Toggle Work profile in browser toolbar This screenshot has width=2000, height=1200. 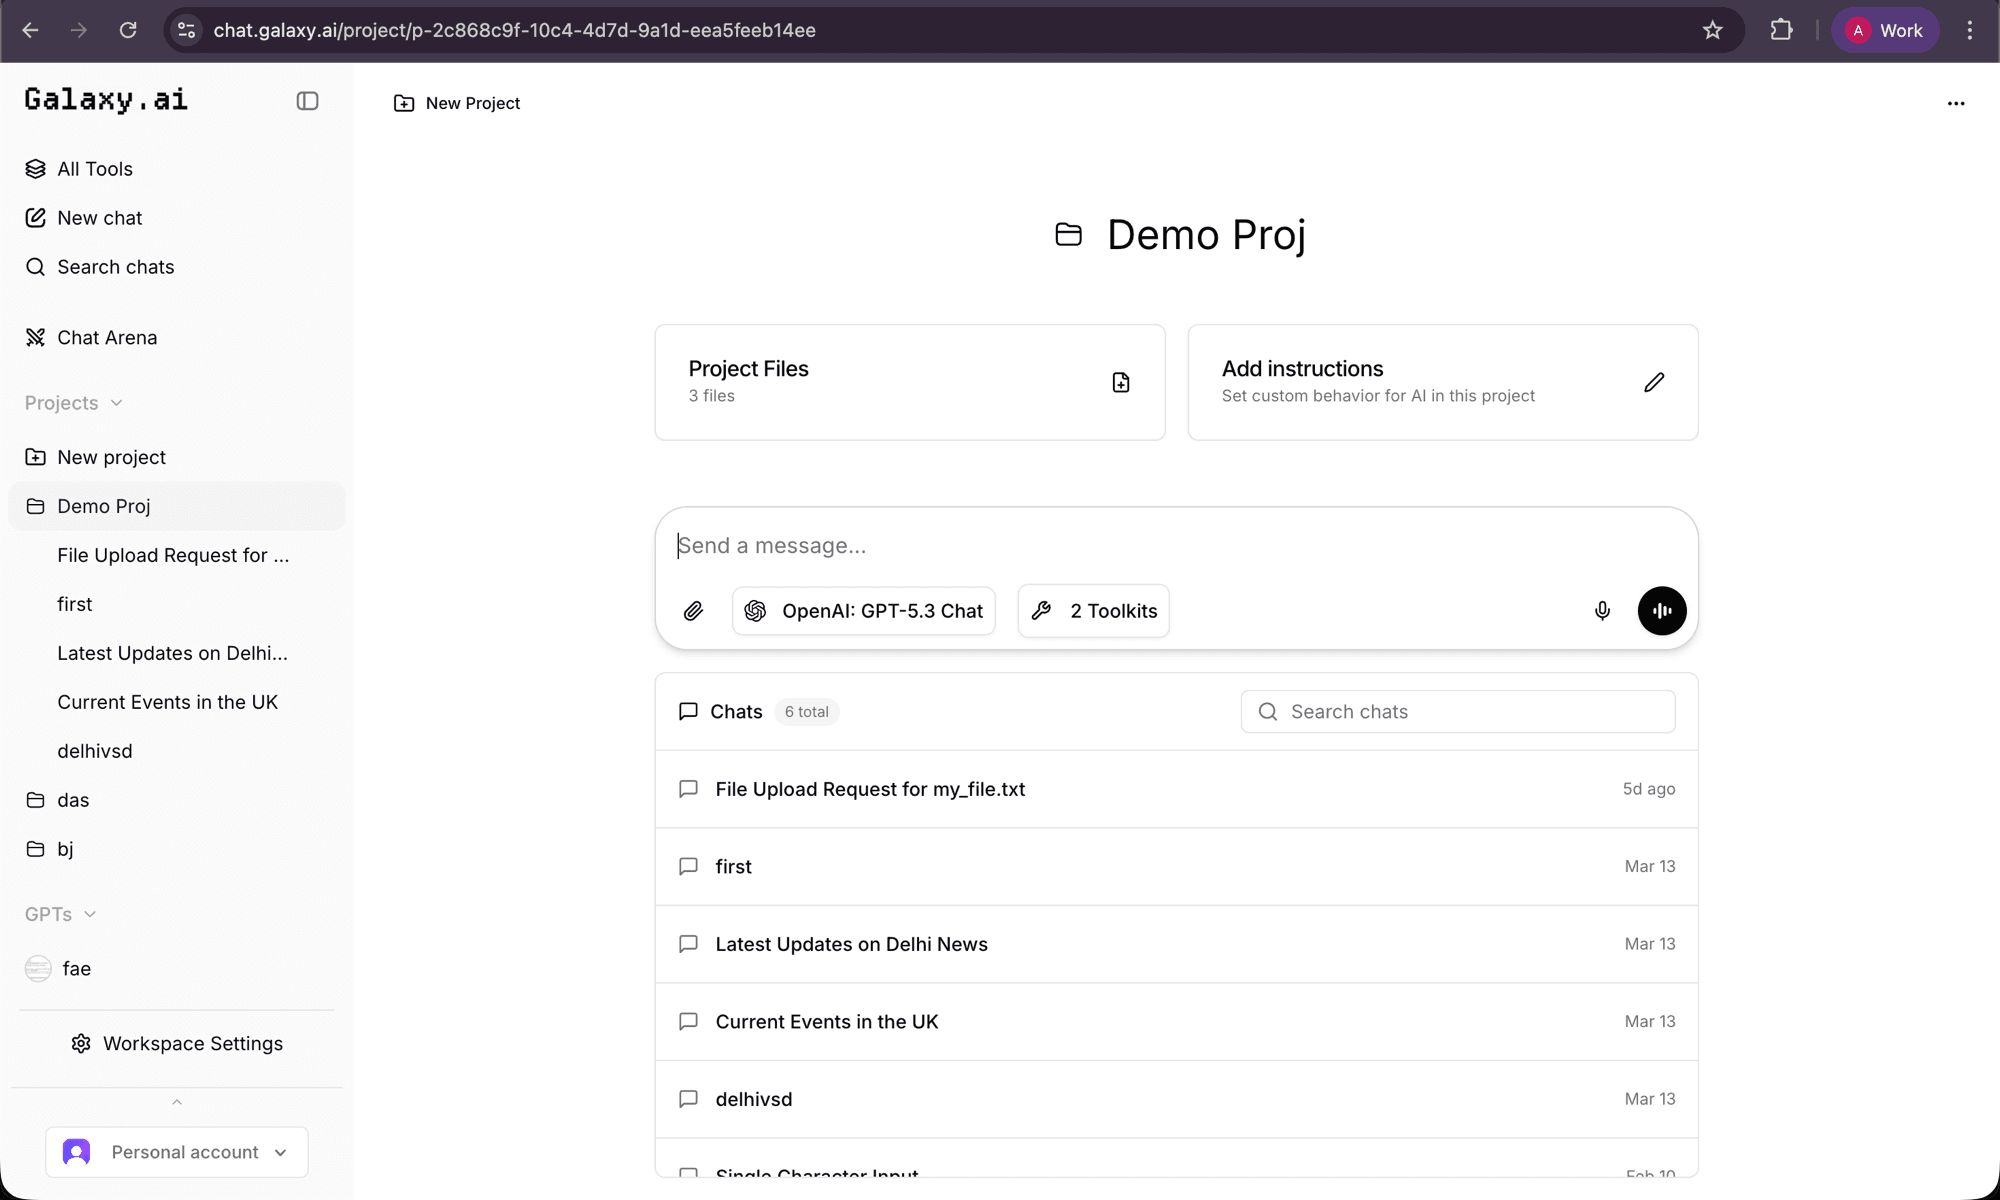point(1884,30)
